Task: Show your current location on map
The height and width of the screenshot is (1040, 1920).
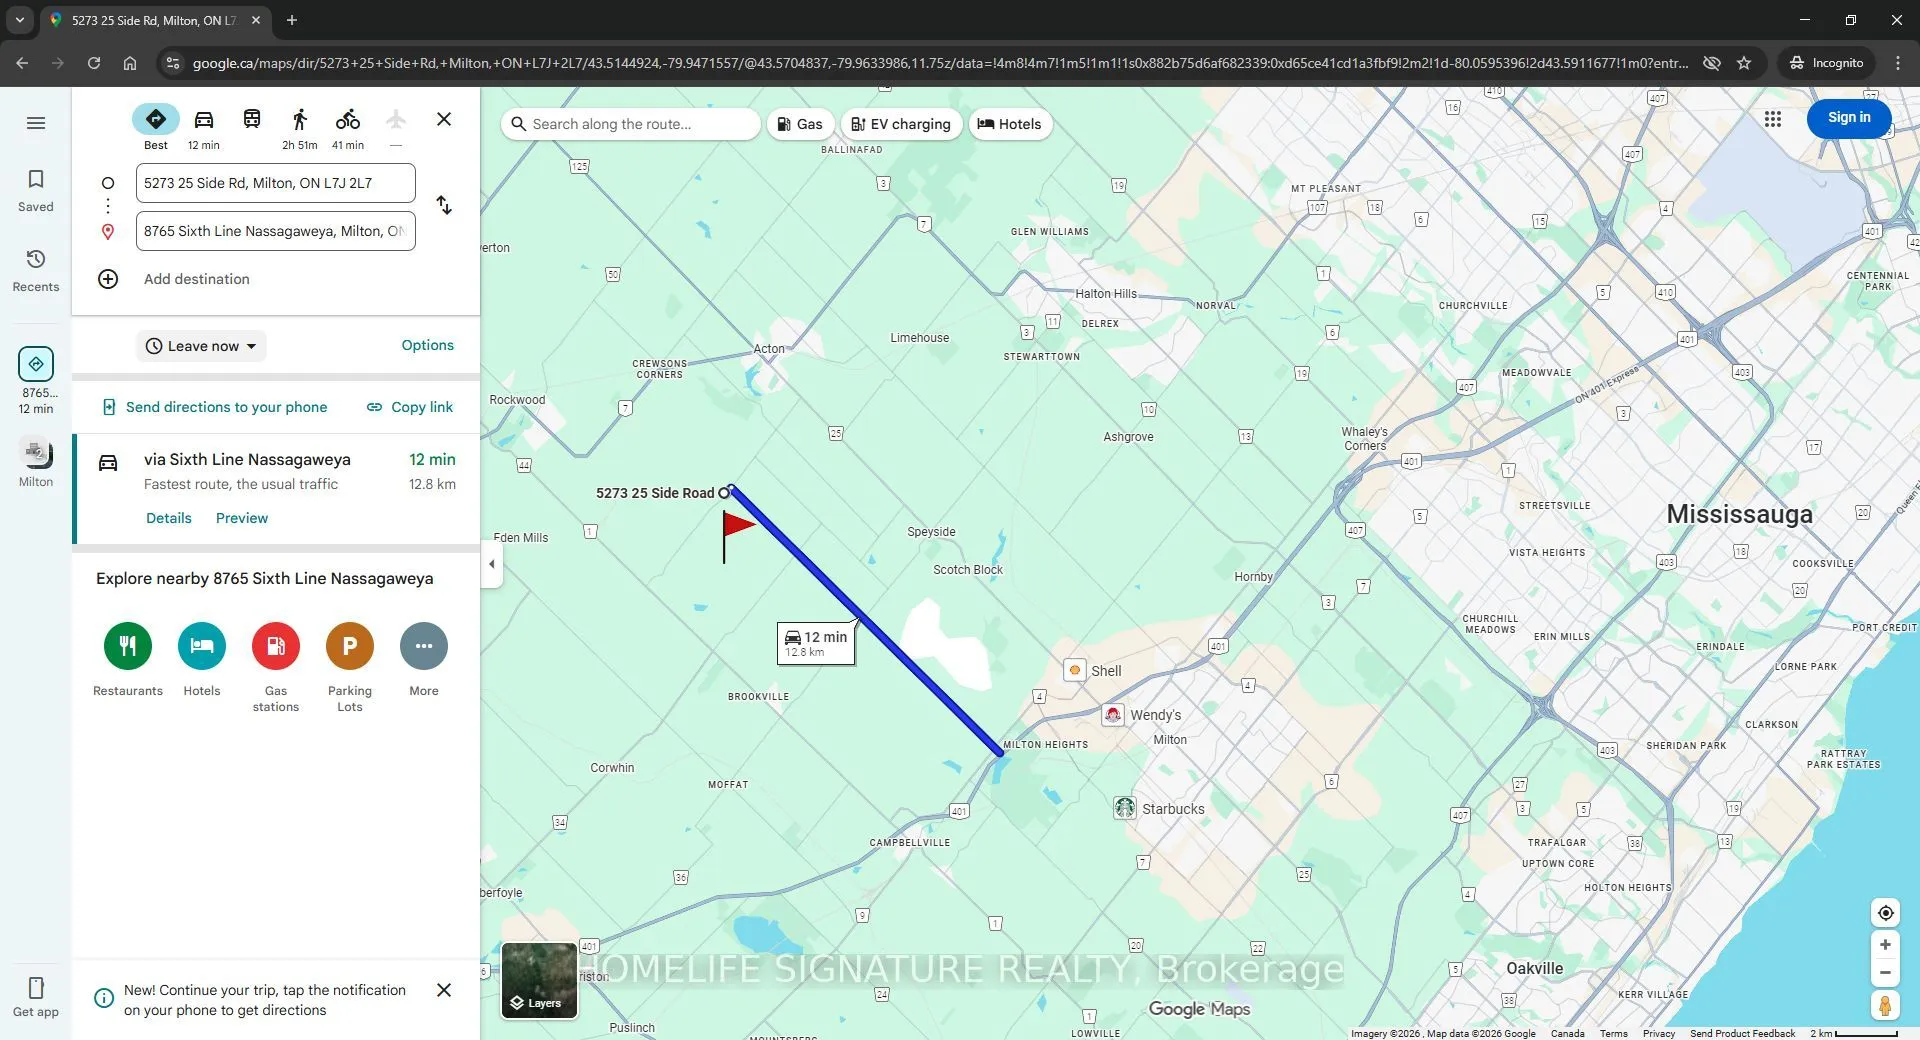Action: [x=1885, y=913]
